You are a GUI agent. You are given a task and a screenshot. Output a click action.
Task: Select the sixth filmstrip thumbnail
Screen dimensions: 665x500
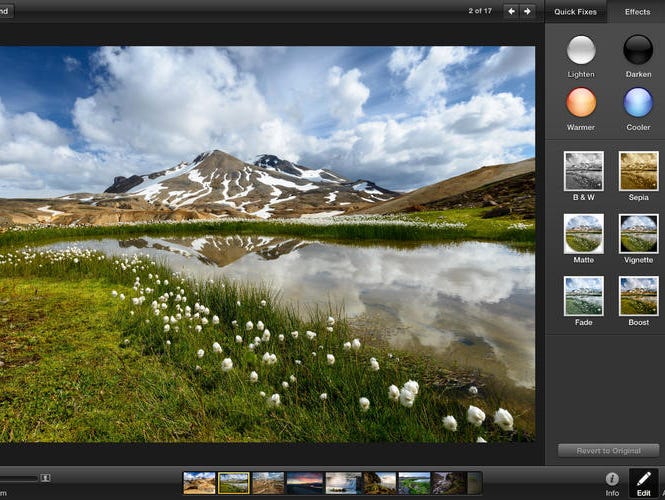(x=380, y=483)
